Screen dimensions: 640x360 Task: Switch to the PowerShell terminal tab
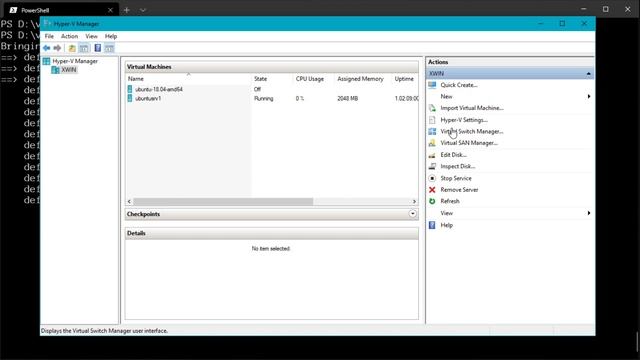tap(60, 10)
